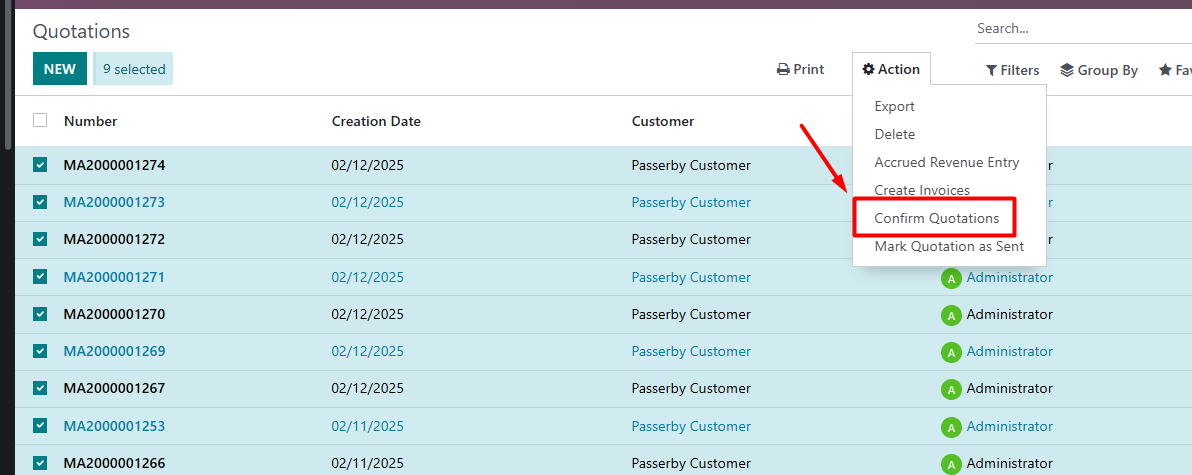This screenshot has width=1192, height=475.
Task: Uncheck the row MA2000001274 checkbox
Action: [40, 165]
